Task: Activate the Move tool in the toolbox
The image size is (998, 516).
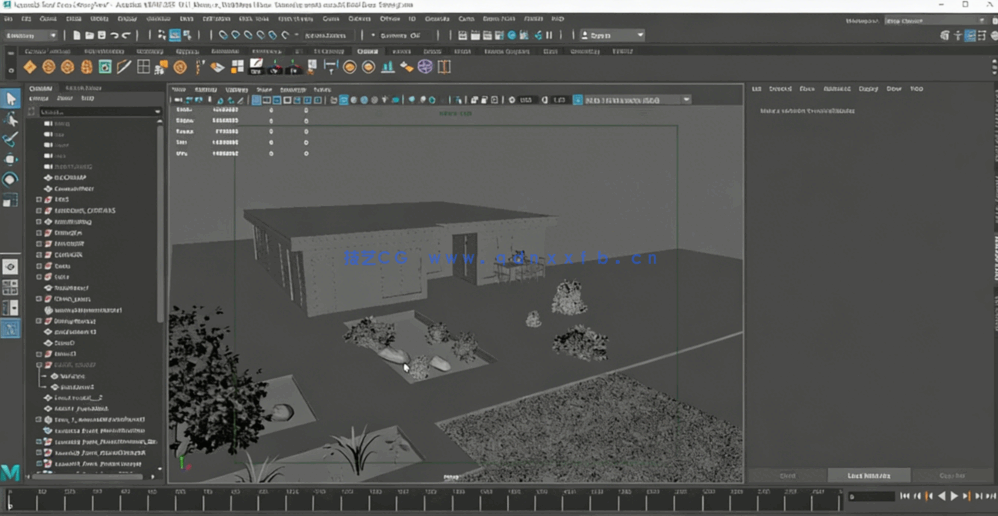Action: coord(11,159)
